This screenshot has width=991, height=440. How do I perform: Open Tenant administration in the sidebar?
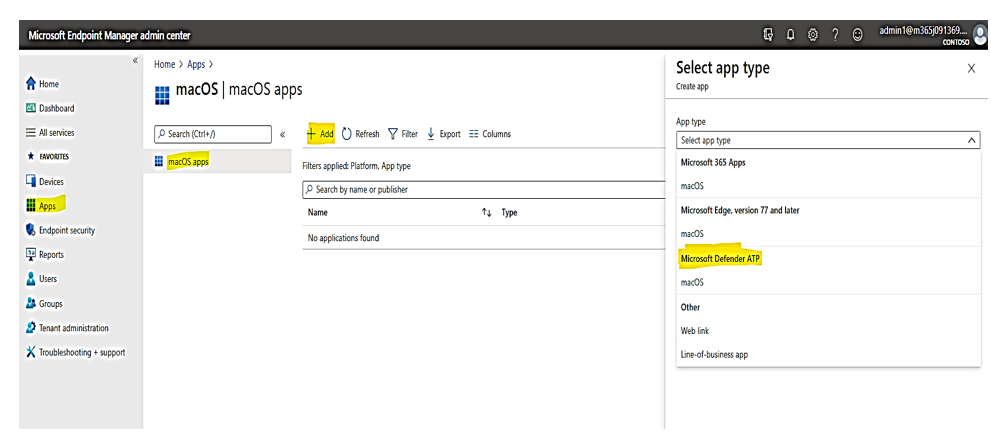[67, 328]
